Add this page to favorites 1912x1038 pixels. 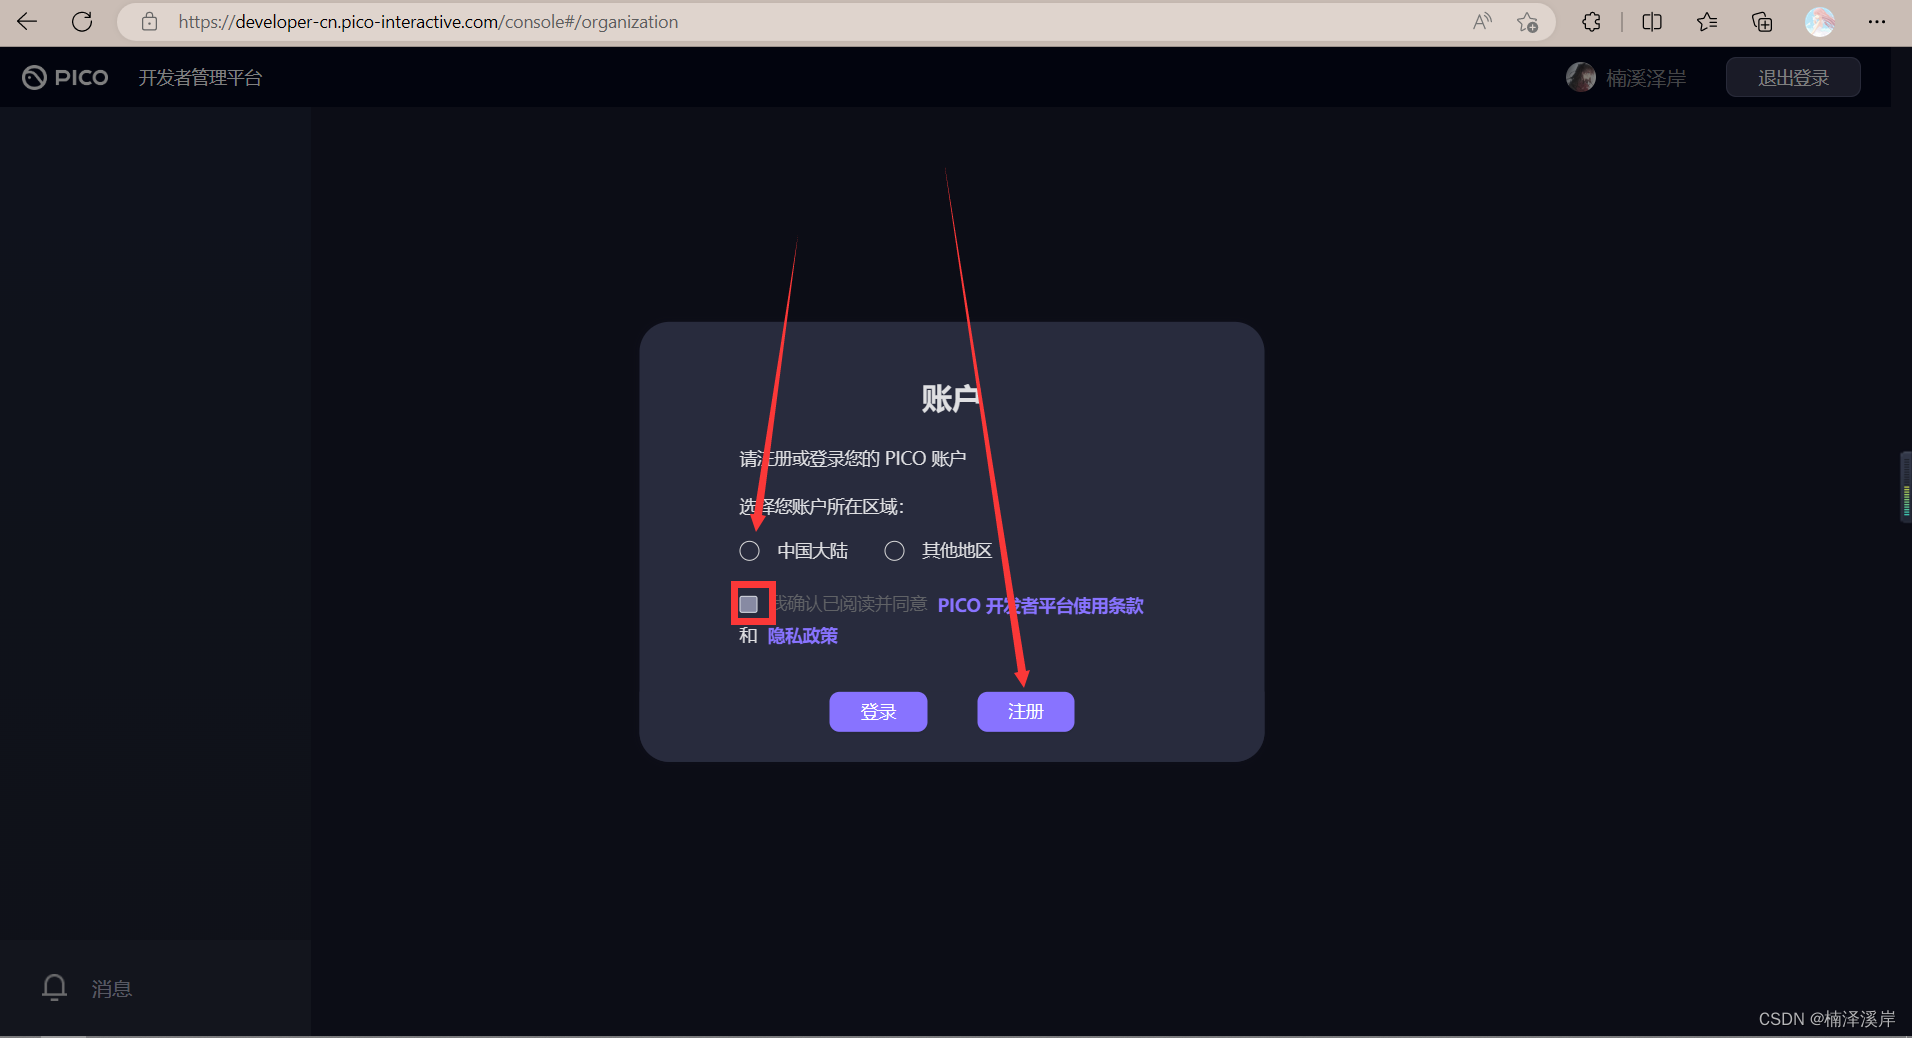coord(1527,21)
